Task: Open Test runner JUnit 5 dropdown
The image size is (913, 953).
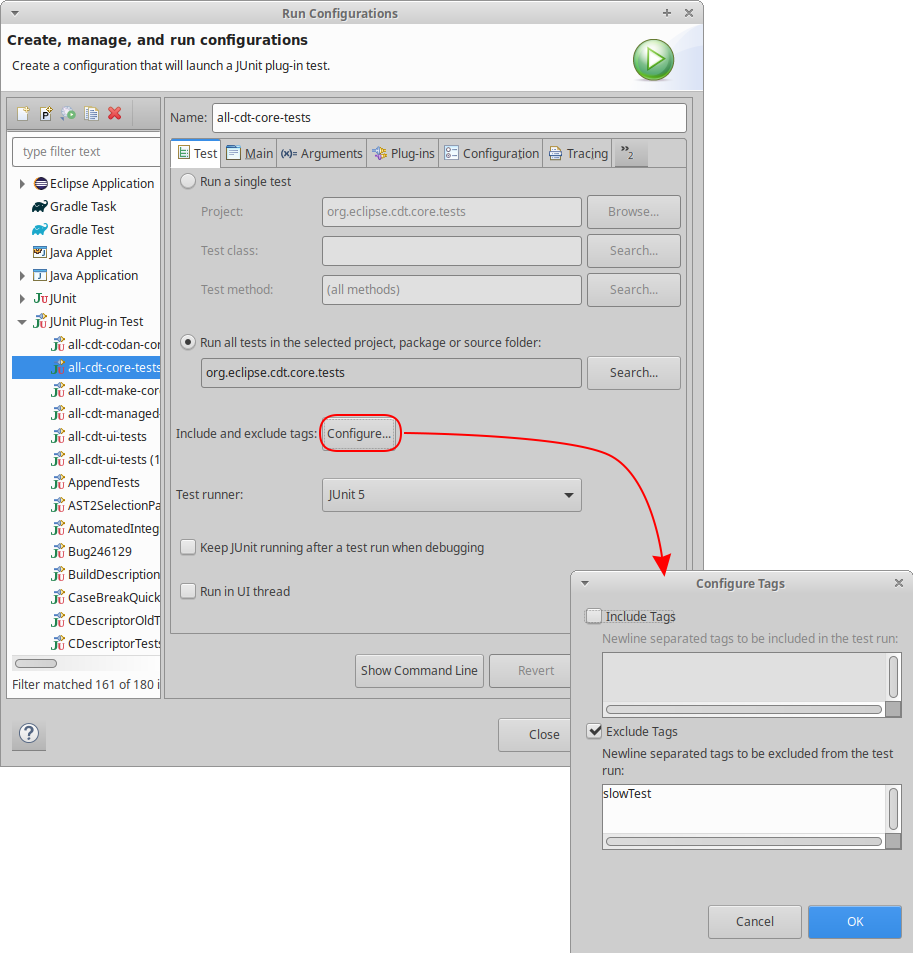Action: tap(452, 495)
